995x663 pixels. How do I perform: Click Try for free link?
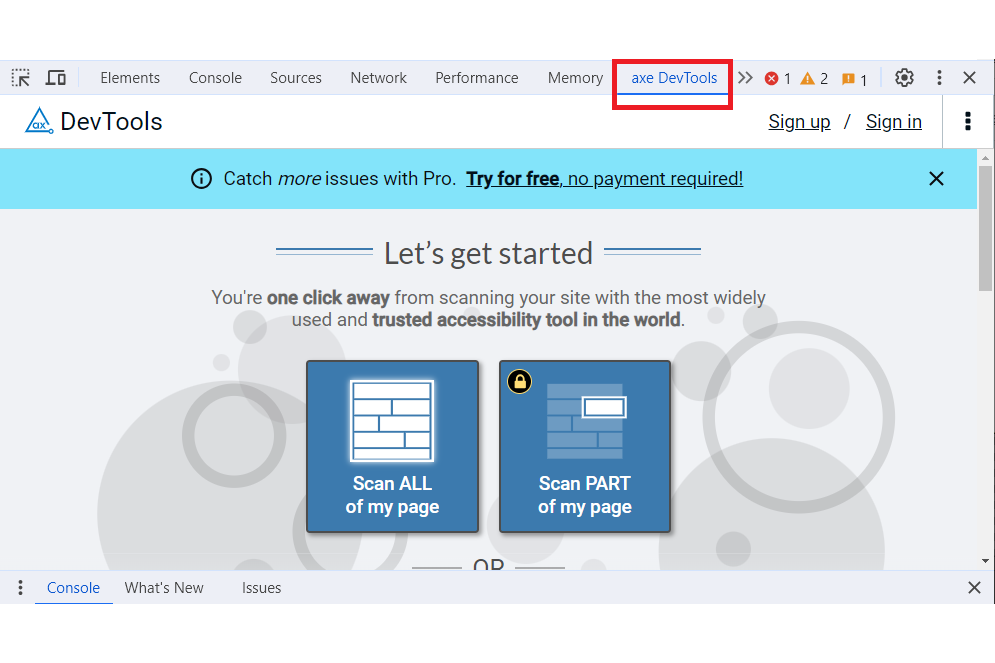(512, 179)
